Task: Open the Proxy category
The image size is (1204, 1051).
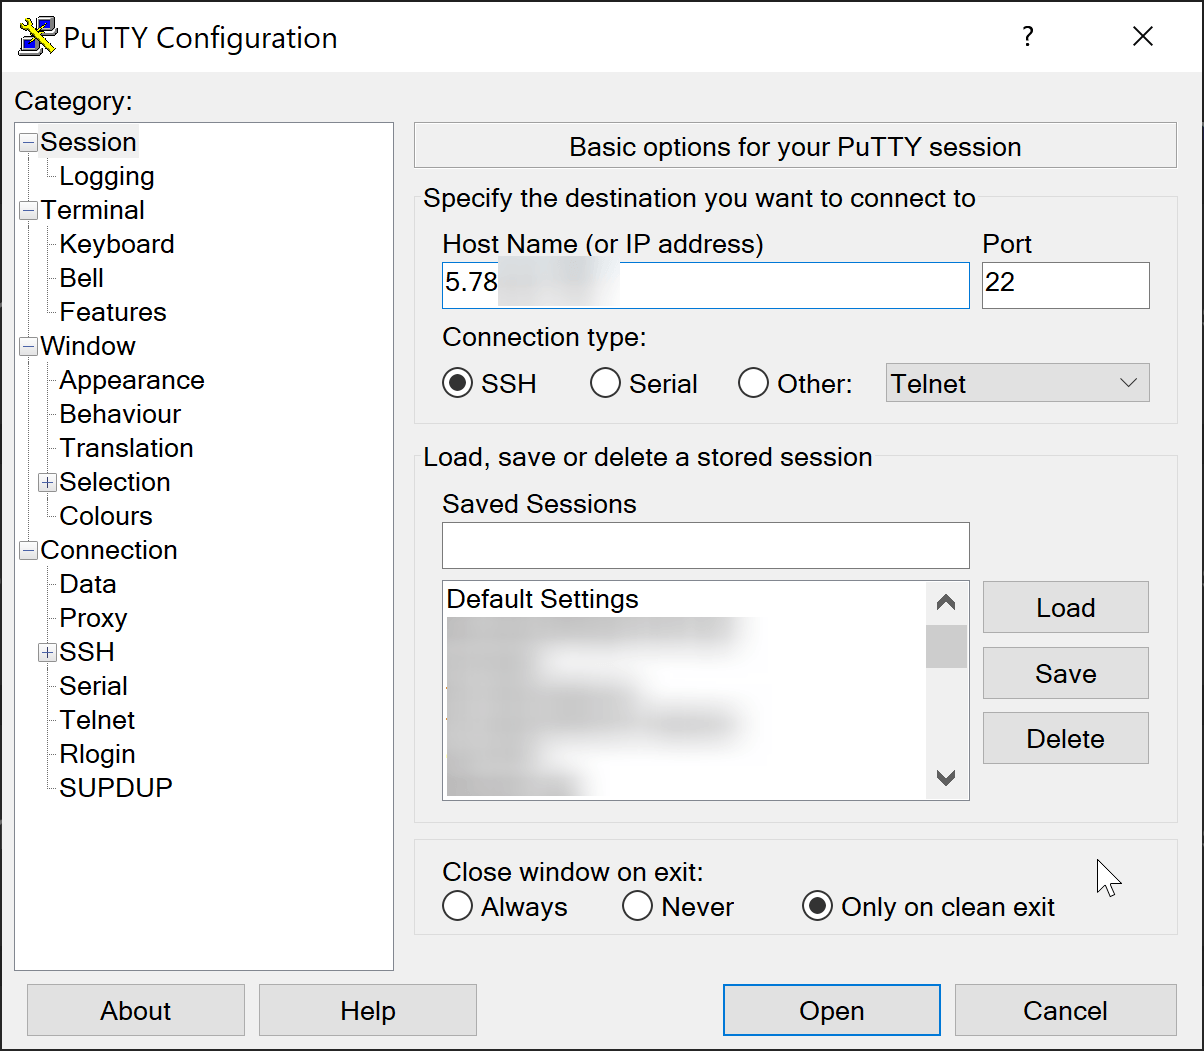Action: 93,618
